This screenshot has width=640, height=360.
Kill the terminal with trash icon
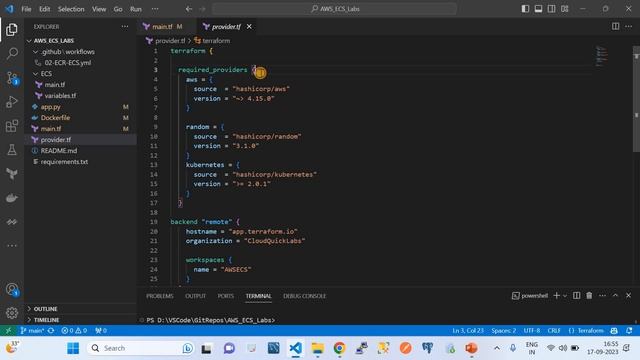click(x=589, y=296)
